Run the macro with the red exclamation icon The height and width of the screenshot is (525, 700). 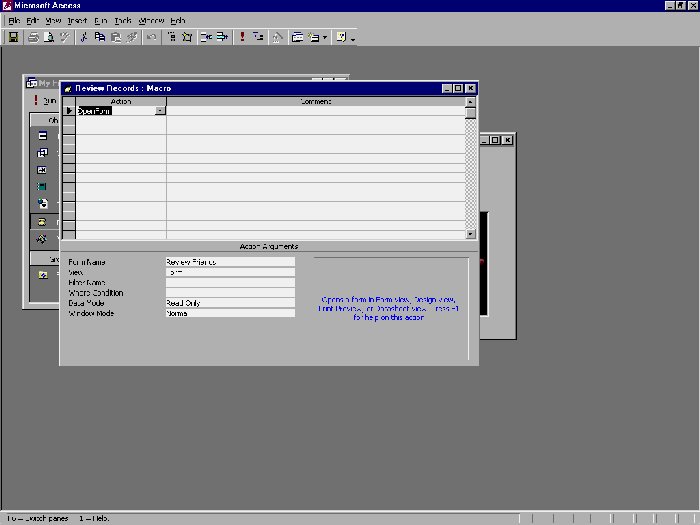(241, 37)
